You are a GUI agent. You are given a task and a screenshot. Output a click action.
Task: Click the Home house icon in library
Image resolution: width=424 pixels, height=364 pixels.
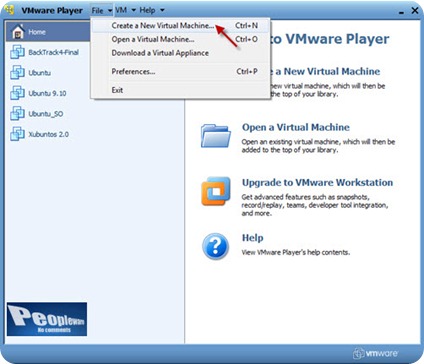(x=18, y=32)
